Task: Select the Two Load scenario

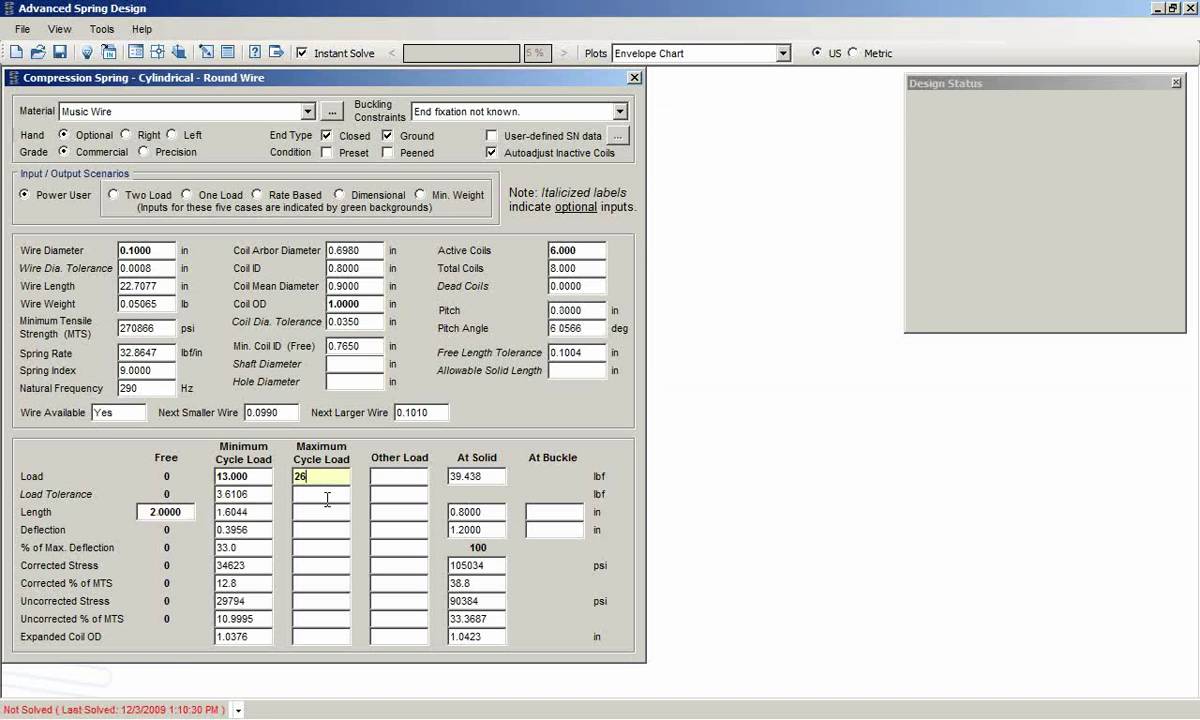Action: point(113,194)
